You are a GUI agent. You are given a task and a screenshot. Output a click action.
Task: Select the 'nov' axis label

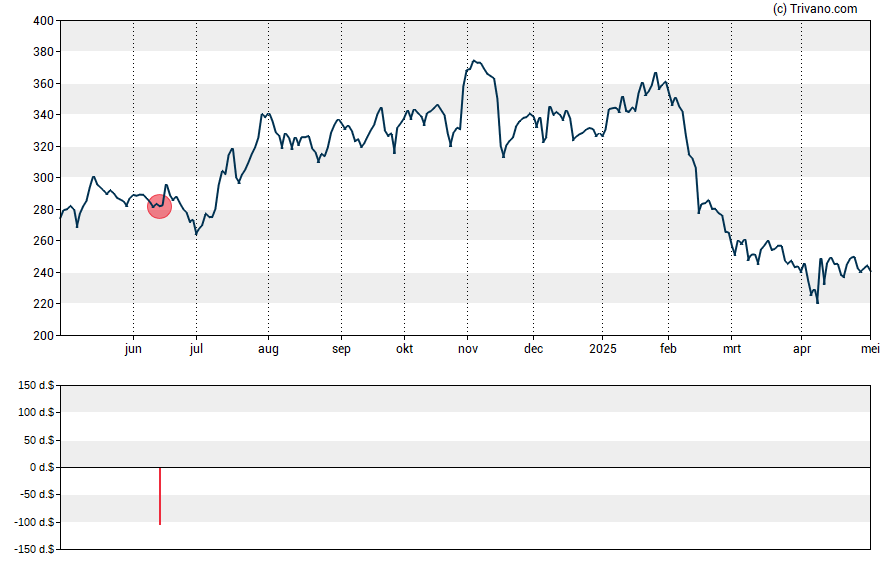[468, 349]
